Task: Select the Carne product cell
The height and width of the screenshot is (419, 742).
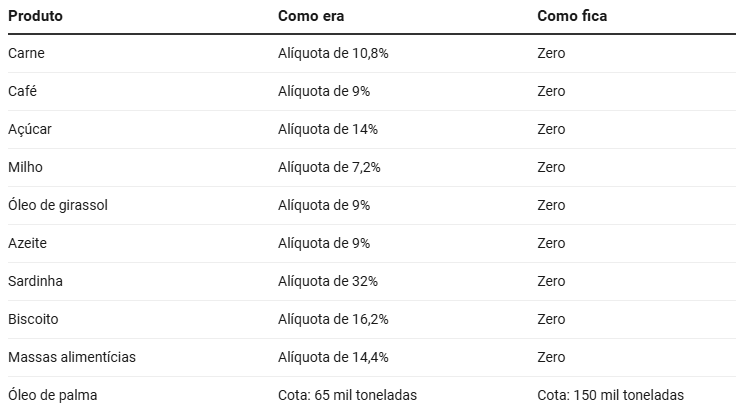Action: [26, 53]
